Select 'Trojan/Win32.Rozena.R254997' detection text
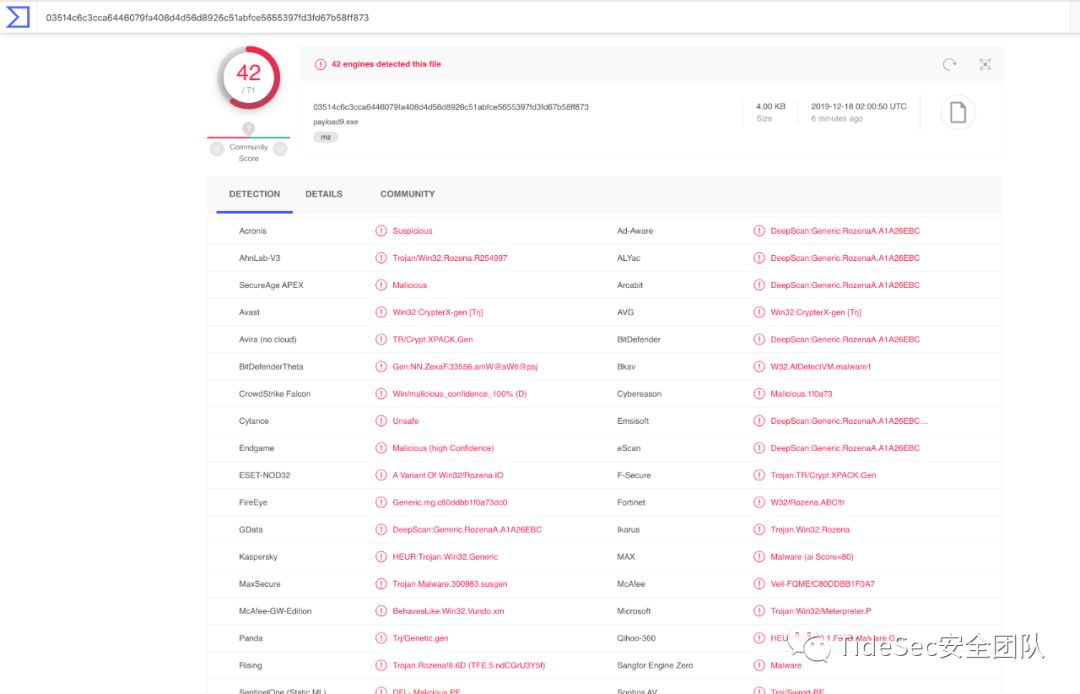 coord(450,258)
